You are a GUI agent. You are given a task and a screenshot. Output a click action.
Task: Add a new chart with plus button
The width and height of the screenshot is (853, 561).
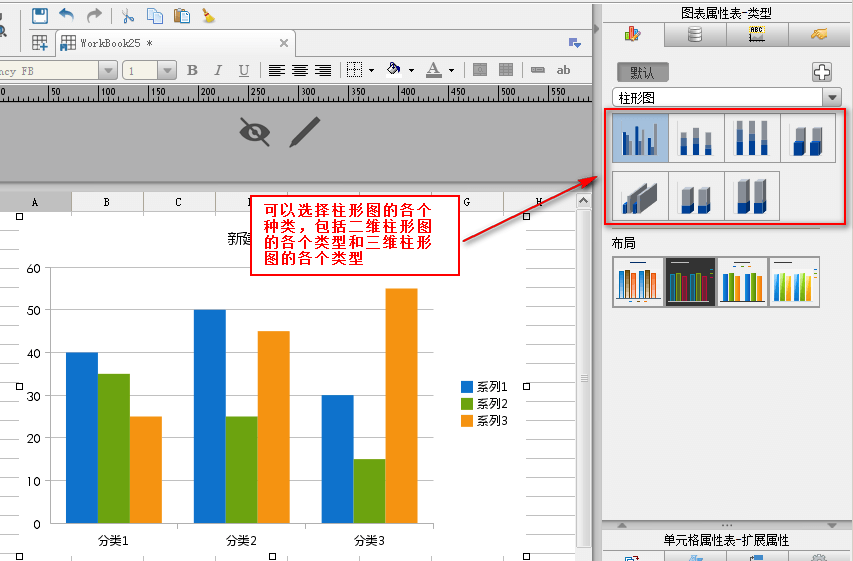[x=821, y=72]
